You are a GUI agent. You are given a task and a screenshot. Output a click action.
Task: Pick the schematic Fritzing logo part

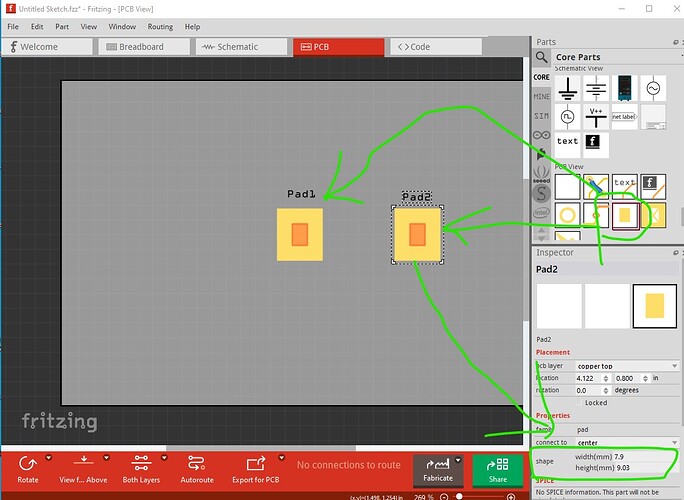596,145
